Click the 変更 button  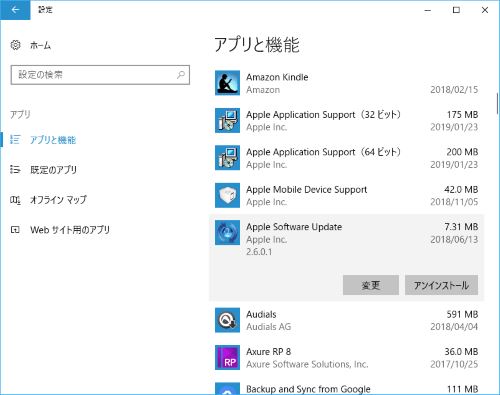(x=371, y=285)
